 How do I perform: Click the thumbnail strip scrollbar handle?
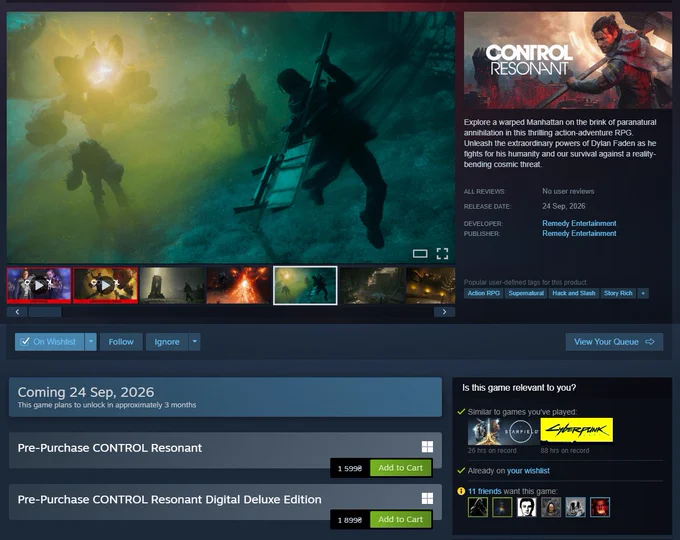(x=45, y=312)
